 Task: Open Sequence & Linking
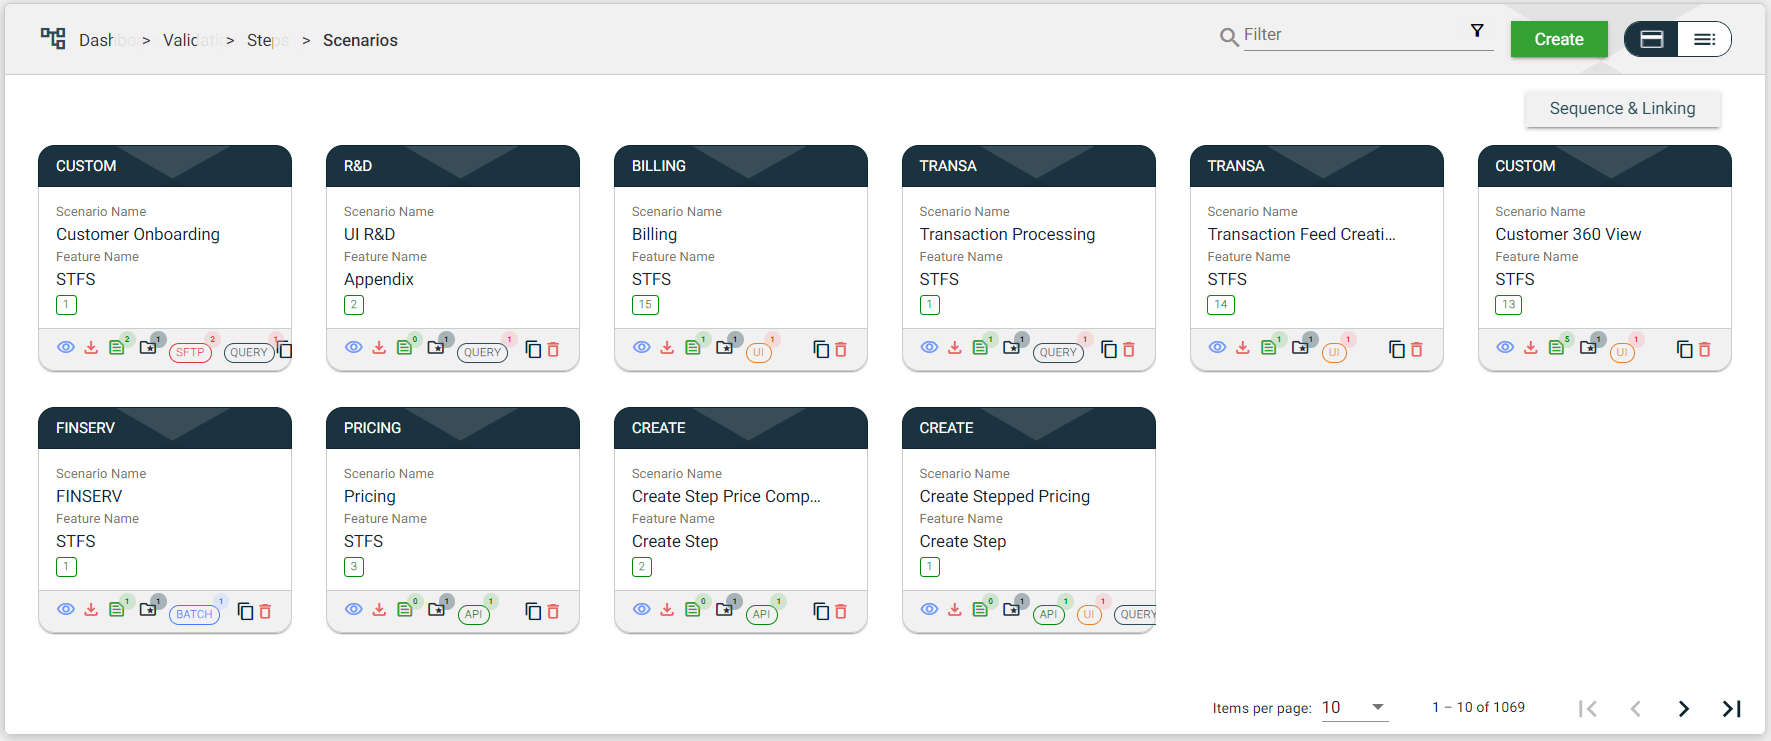[1622, 109]
